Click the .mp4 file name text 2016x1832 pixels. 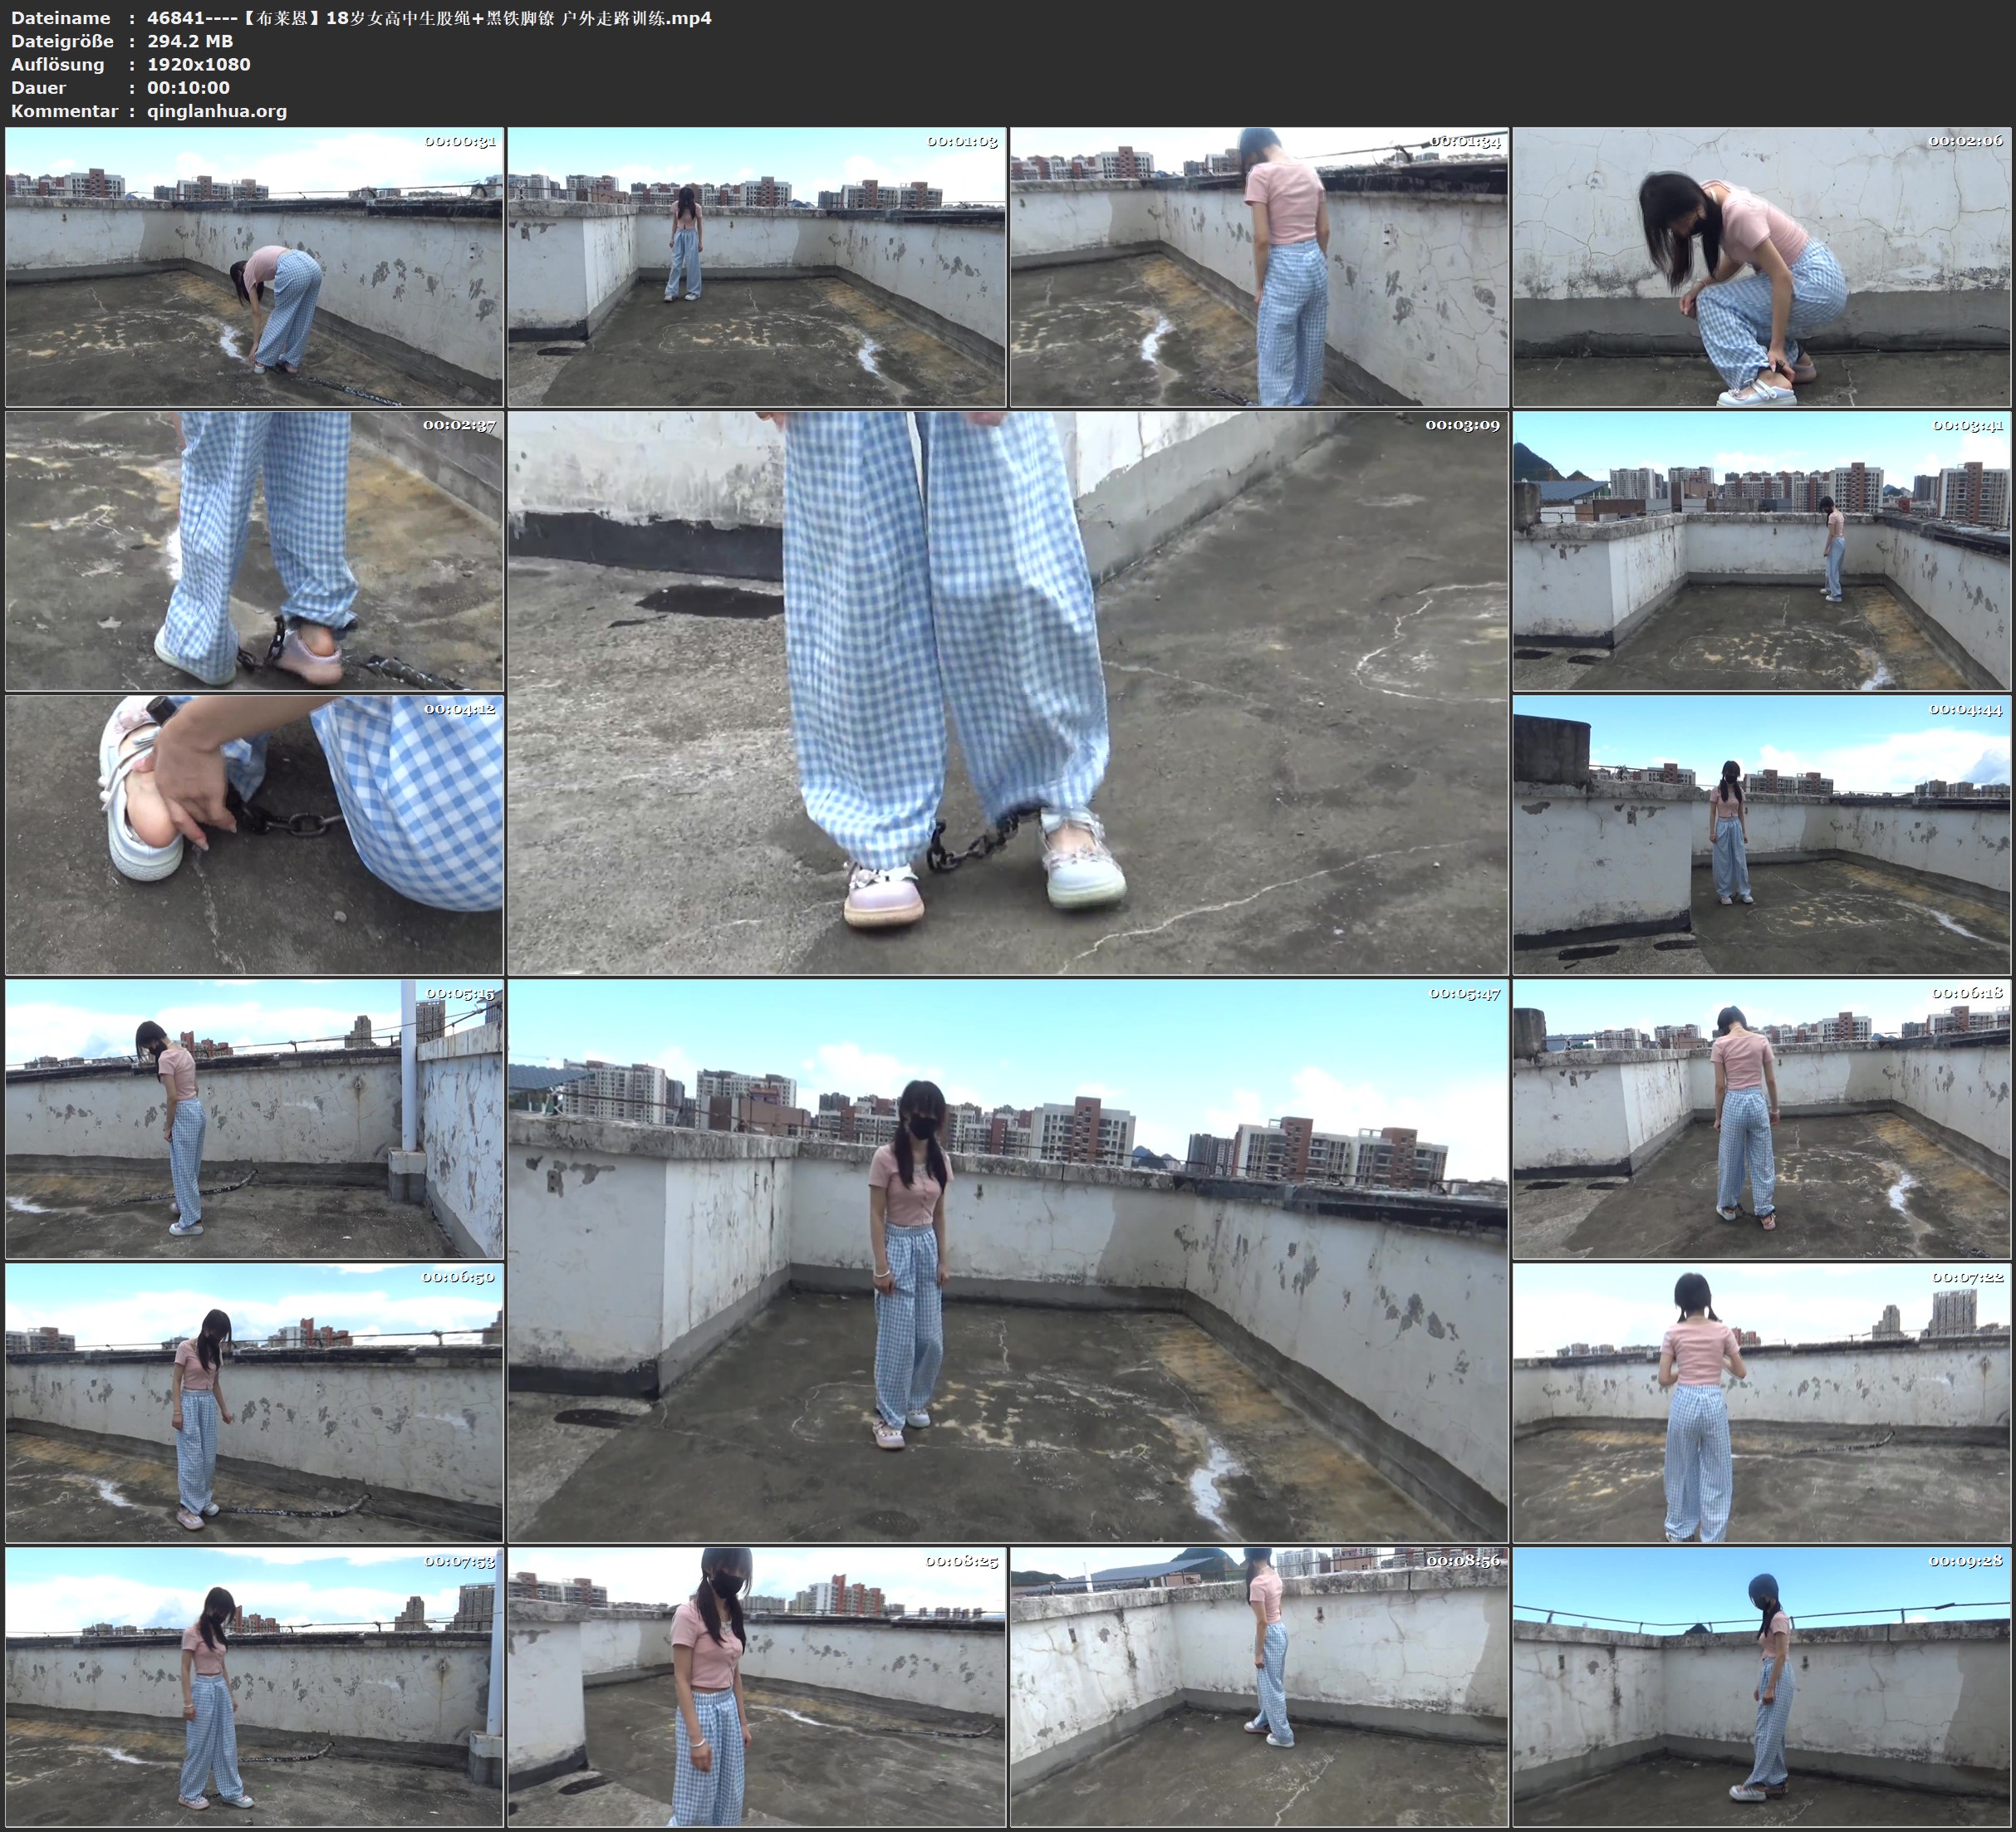click(429, 17)
